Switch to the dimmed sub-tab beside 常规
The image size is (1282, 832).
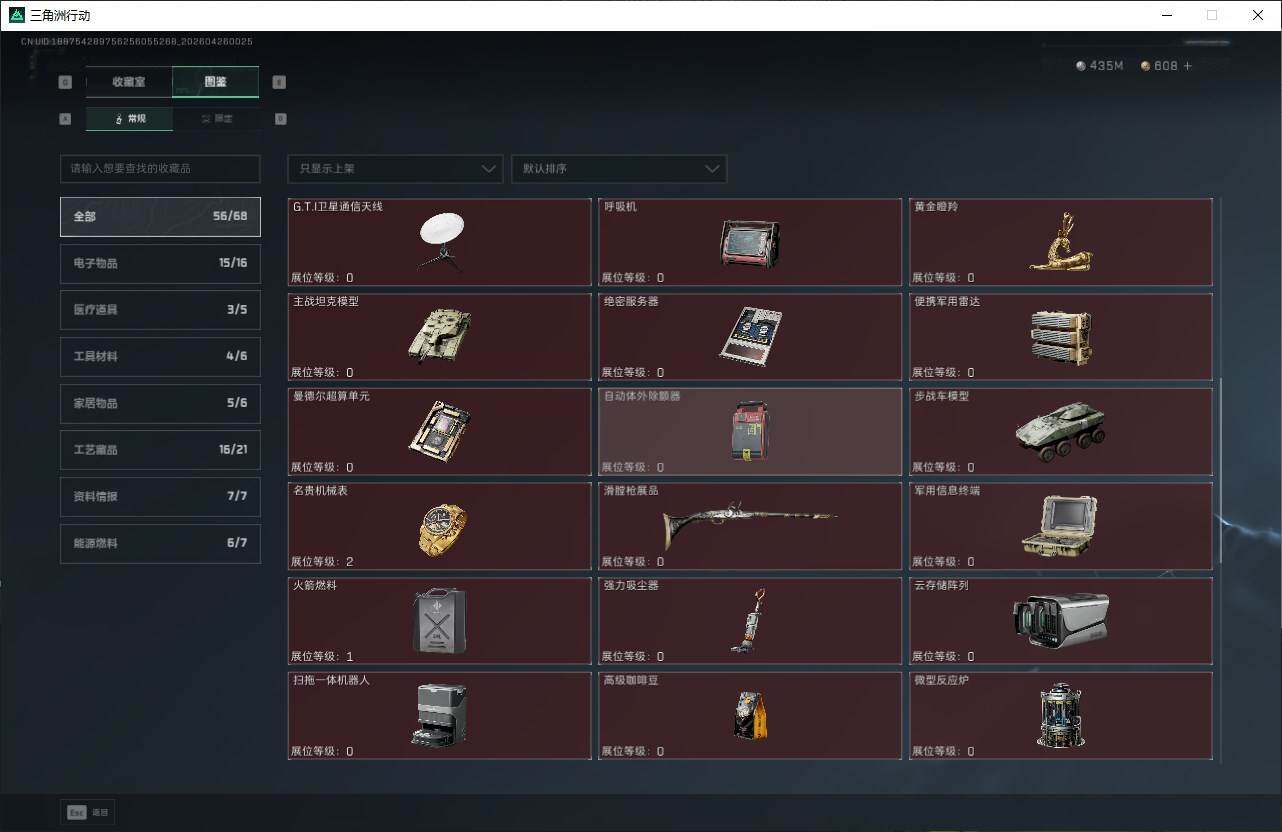[x=216, y=119]
